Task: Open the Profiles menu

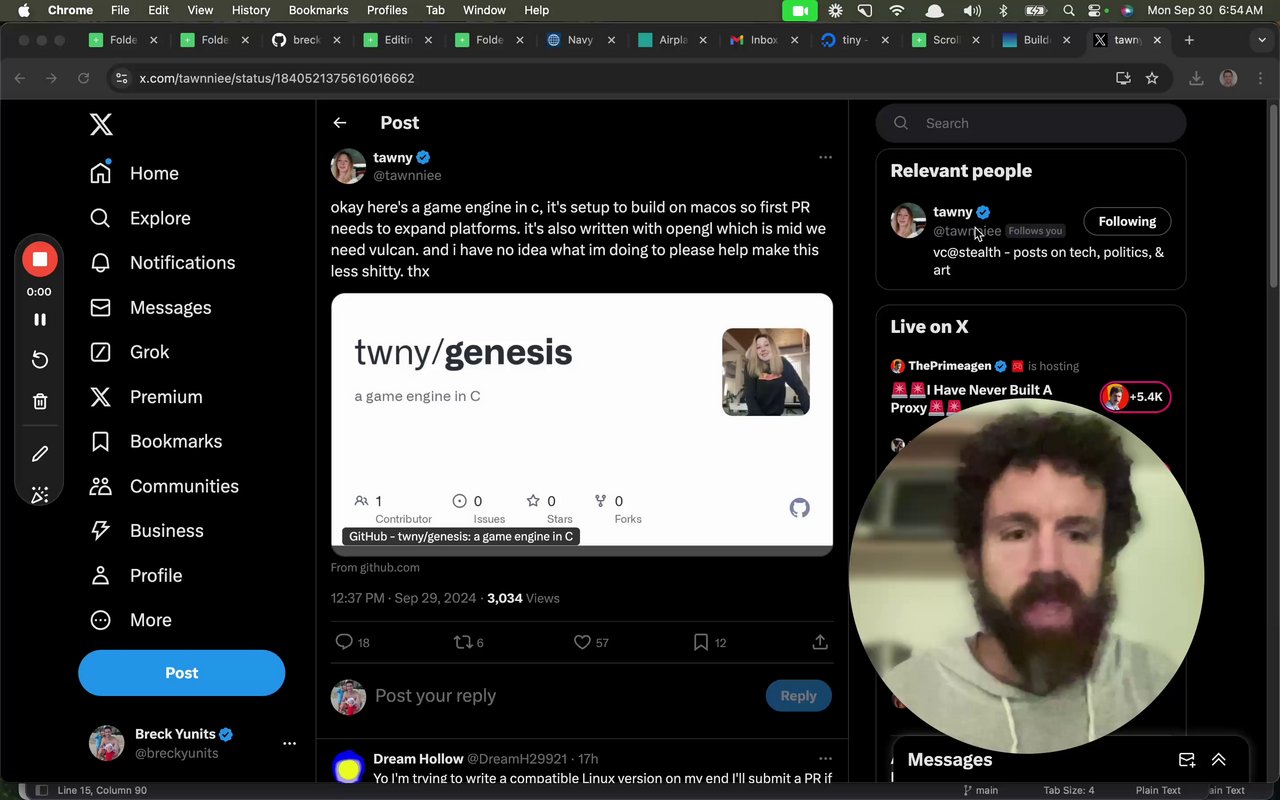Action: (387, 10)
